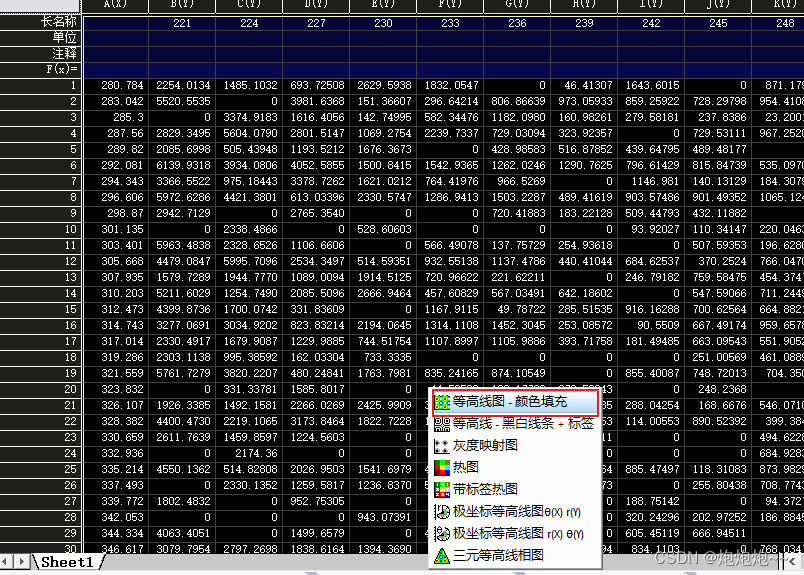804x575 pixels.
Task: Select row header 25
Action: coord(40,469)
